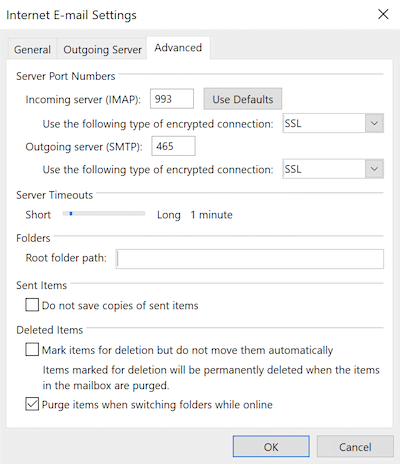Click the 'Root folder path:' label
Screen dimensions: 400x464
[66, 258]
